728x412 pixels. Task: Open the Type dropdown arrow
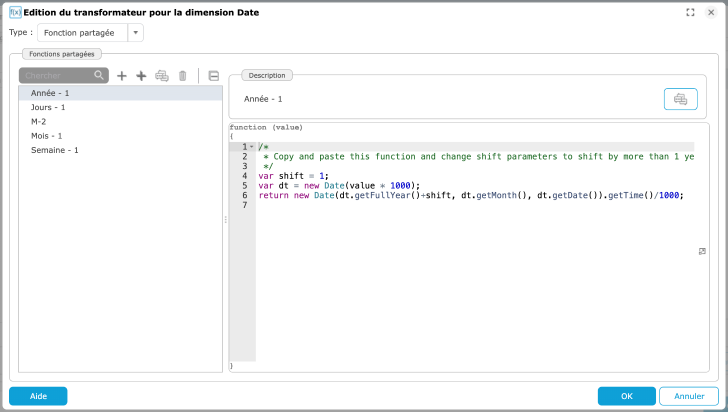click(136, 33)
